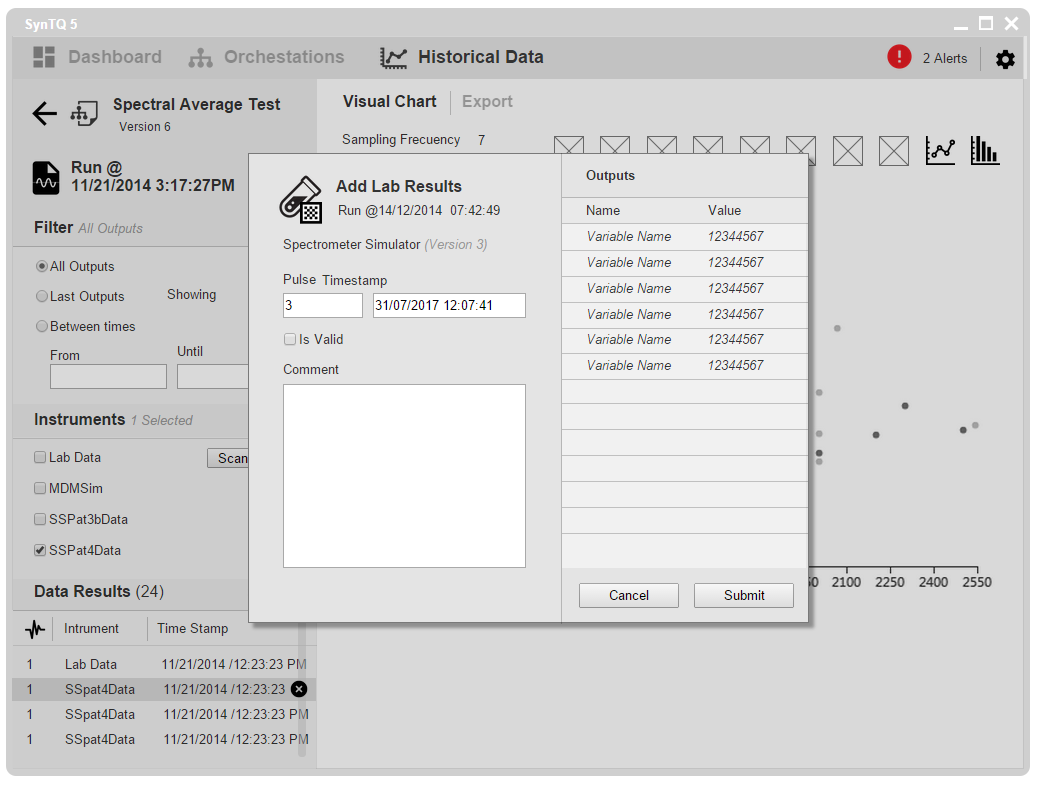Click the Value column header in Outputs

tap(724, 211)
